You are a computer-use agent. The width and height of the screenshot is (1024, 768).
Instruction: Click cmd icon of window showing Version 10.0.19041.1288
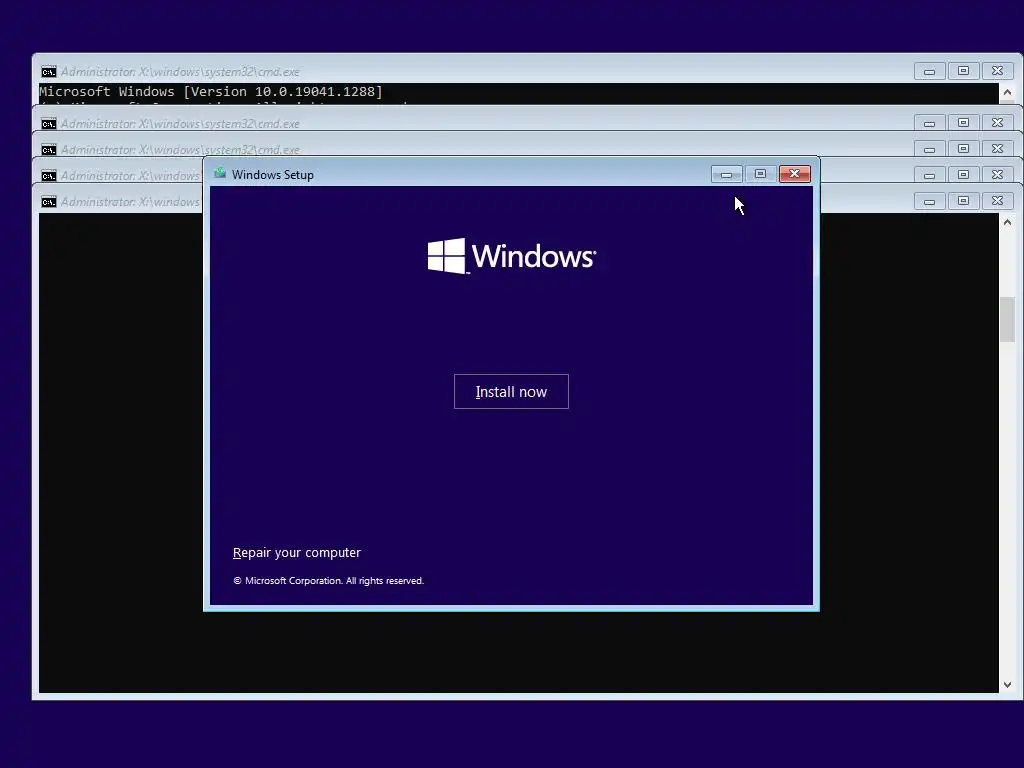coord(48,72)
